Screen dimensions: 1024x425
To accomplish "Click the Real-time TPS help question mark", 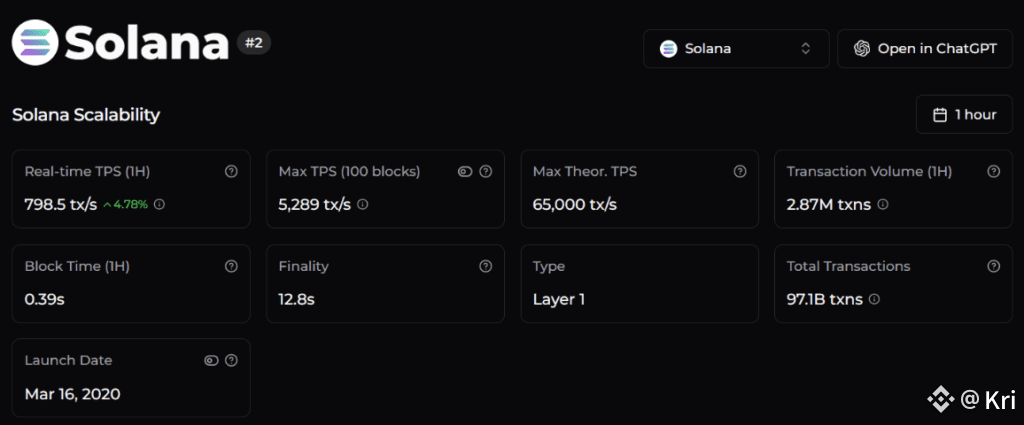I will tap(231, 172).
